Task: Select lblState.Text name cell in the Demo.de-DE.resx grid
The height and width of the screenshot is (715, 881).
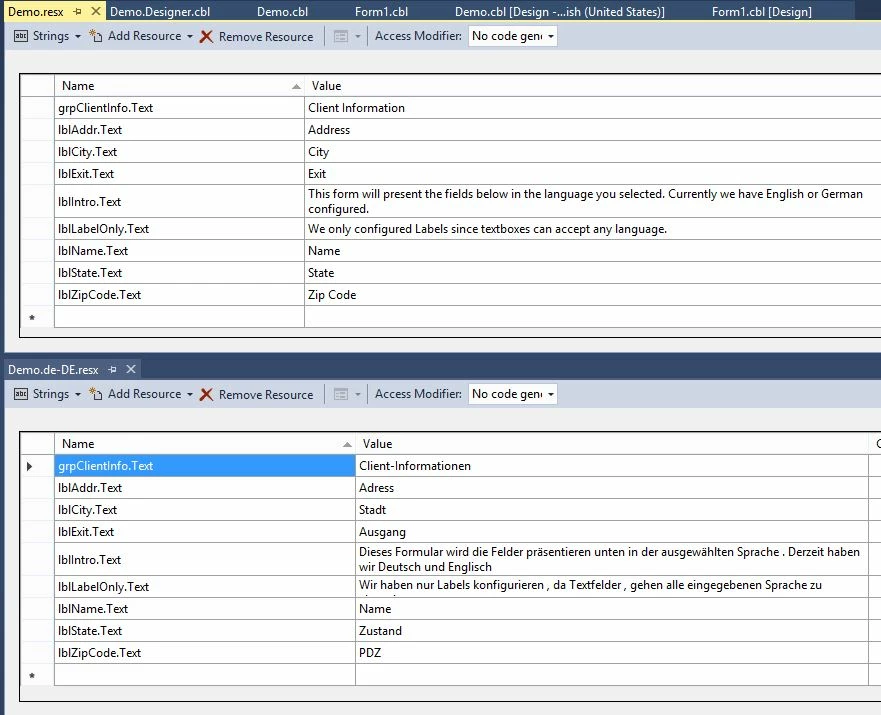Action: coord(205,631)
